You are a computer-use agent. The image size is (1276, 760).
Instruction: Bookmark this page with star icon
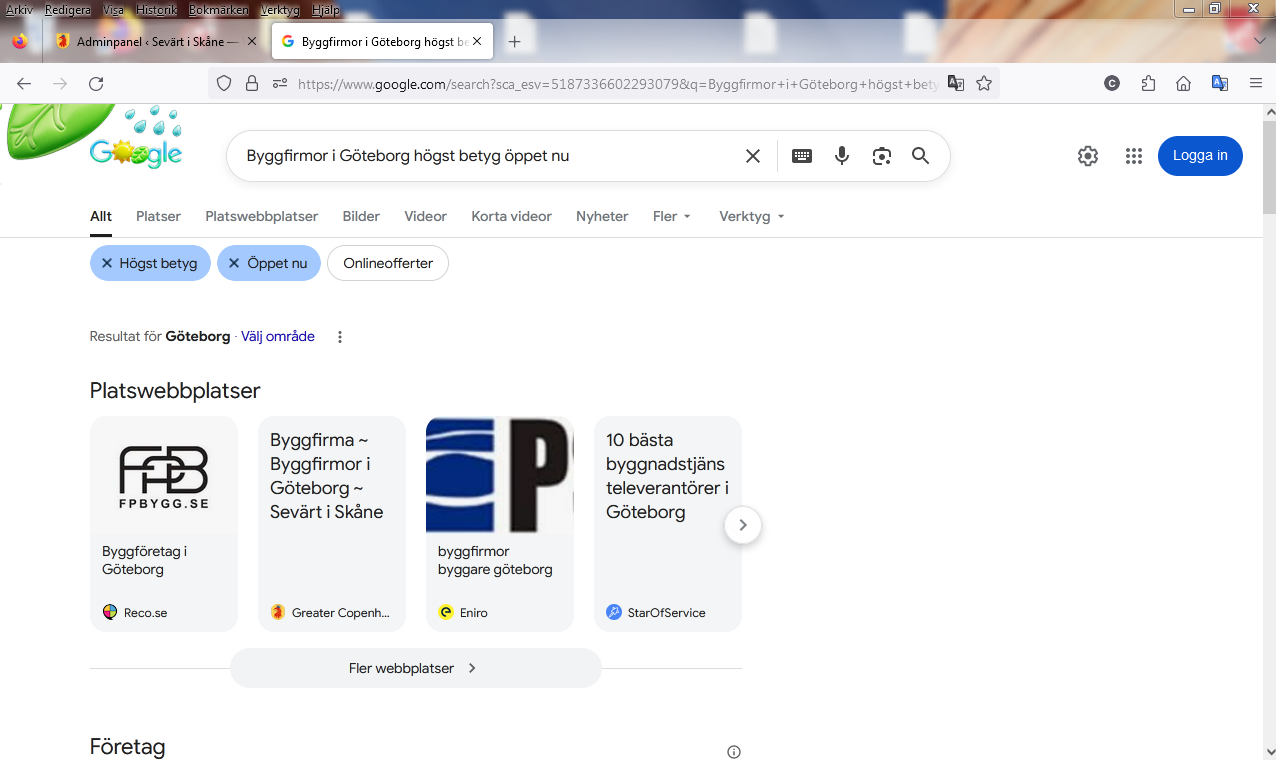pos(984,84)
